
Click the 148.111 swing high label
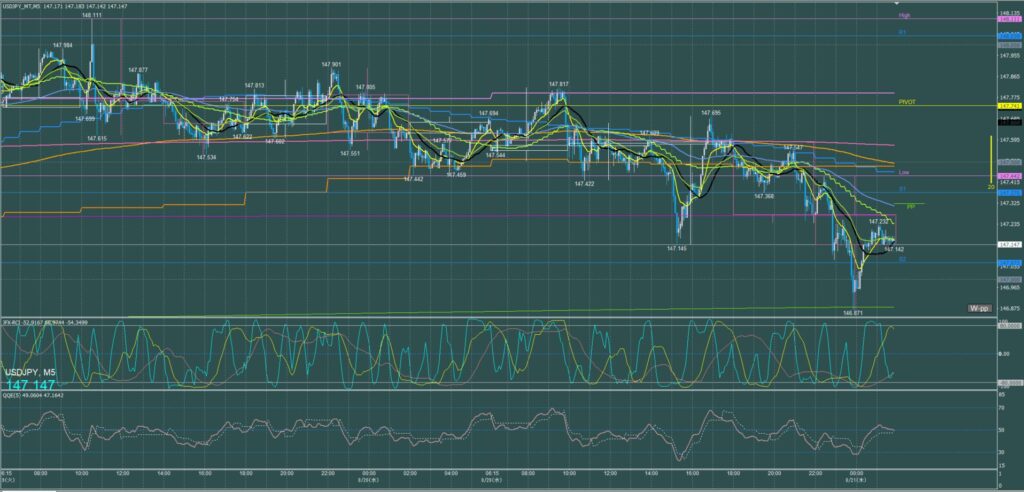click(91, 16)
